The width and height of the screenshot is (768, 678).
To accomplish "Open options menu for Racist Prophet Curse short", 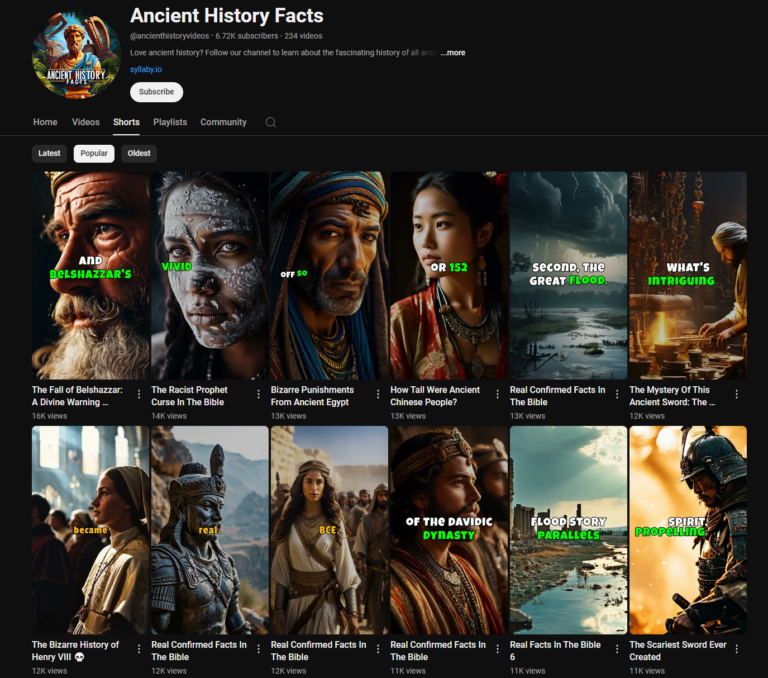I will click(x=259, y=394).
